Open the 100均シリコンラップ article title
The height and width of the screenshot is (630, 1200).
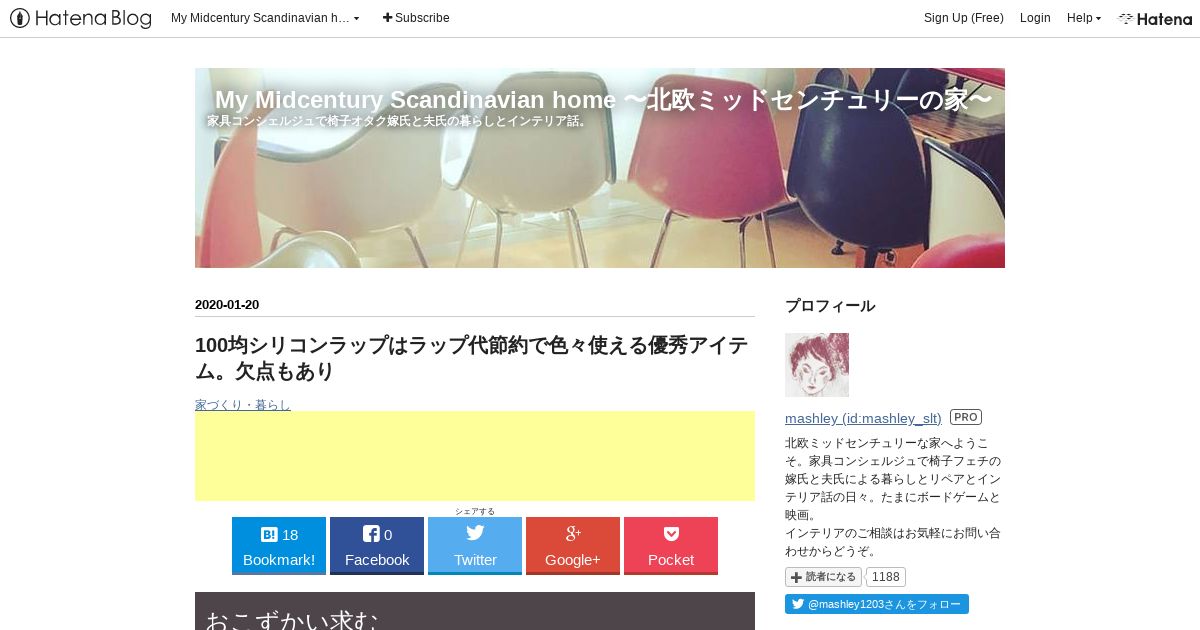click(x=472, y=358)
